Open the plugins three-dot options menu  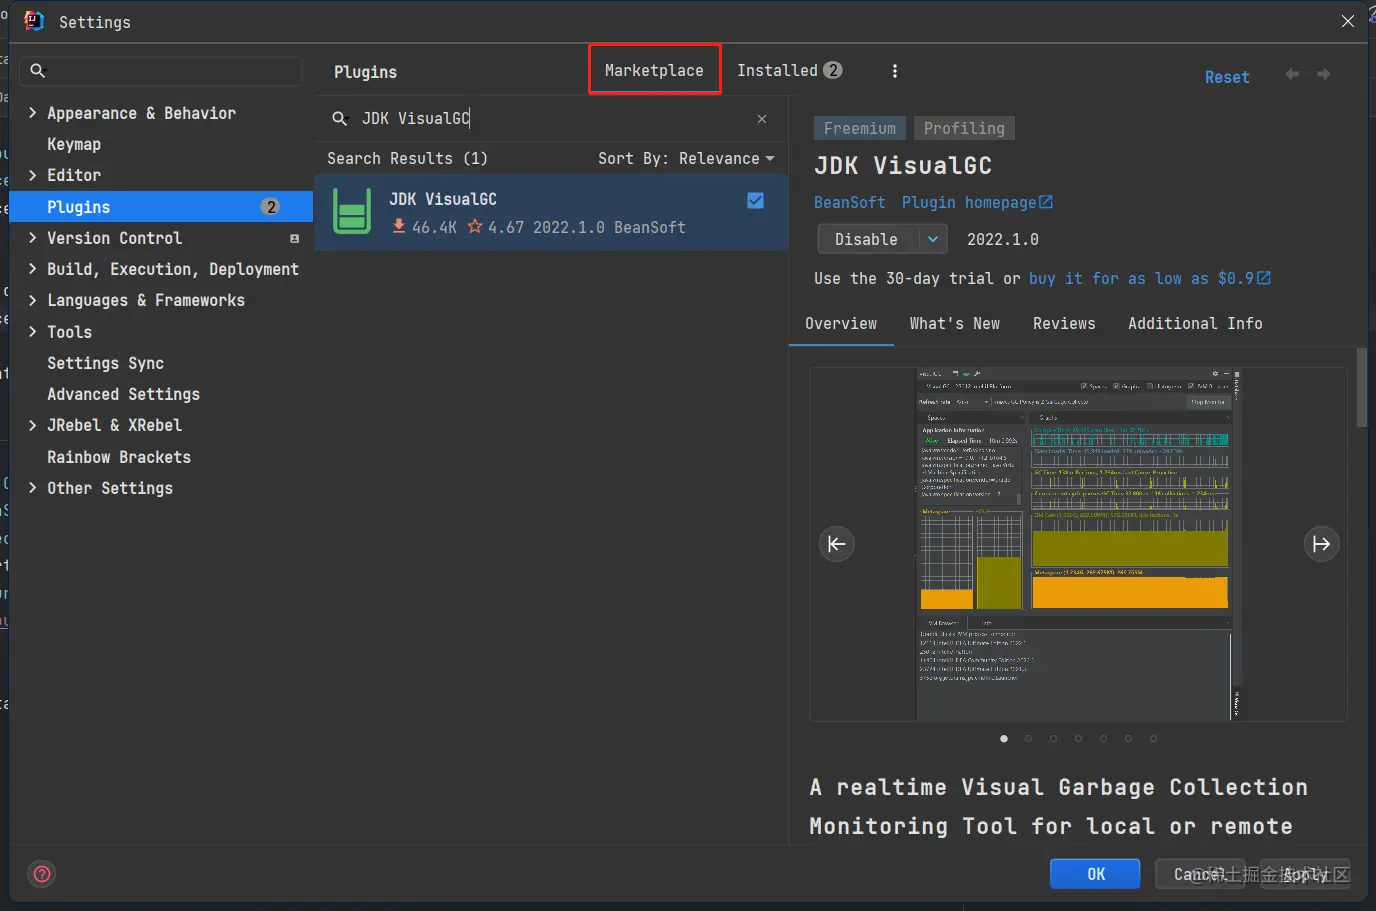point(895,71)
